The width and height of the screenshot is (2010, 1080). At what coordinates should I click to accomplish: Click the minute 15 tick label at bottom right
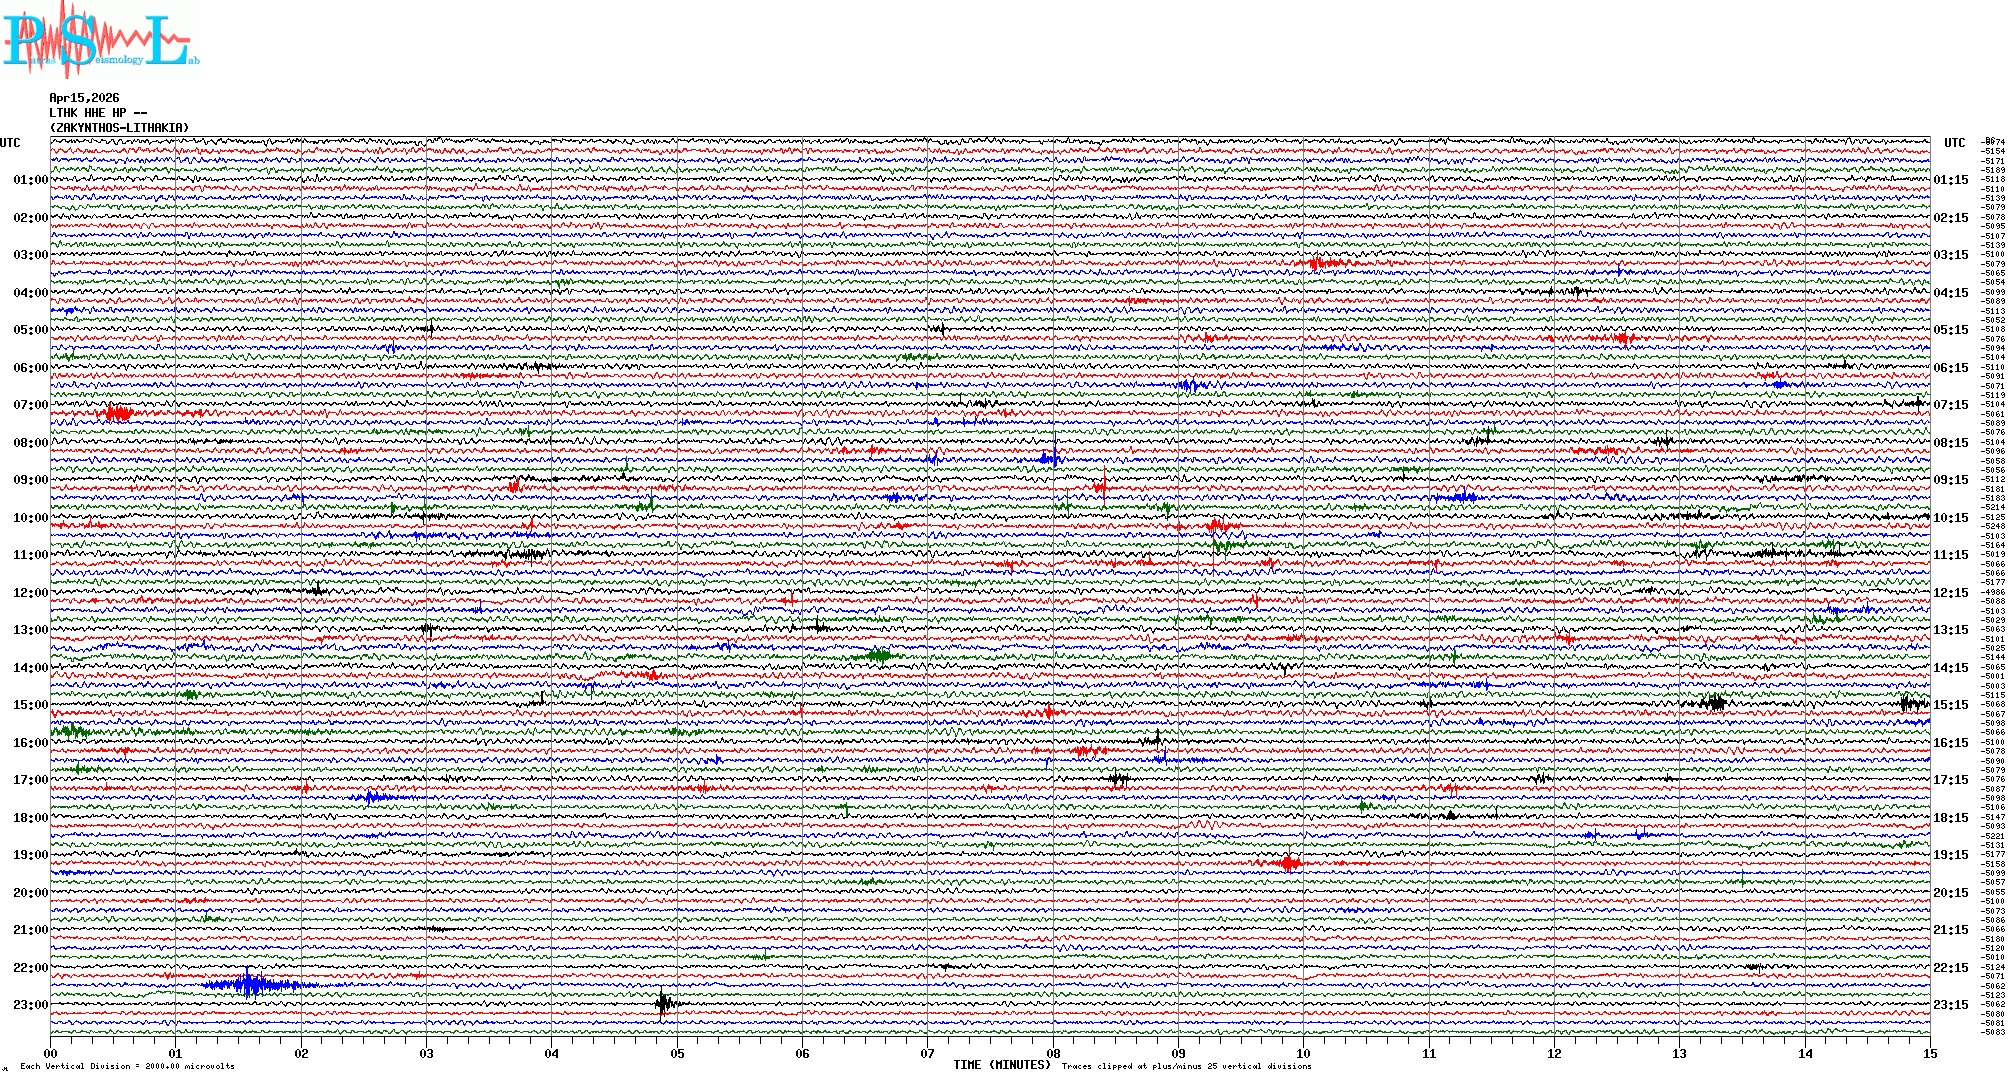[1929, 1053]
